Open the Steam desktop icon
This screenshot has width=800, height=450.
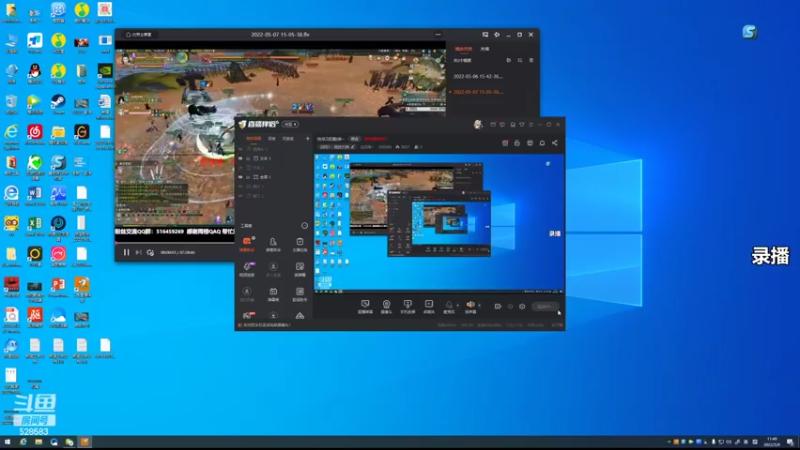[58, 104]
